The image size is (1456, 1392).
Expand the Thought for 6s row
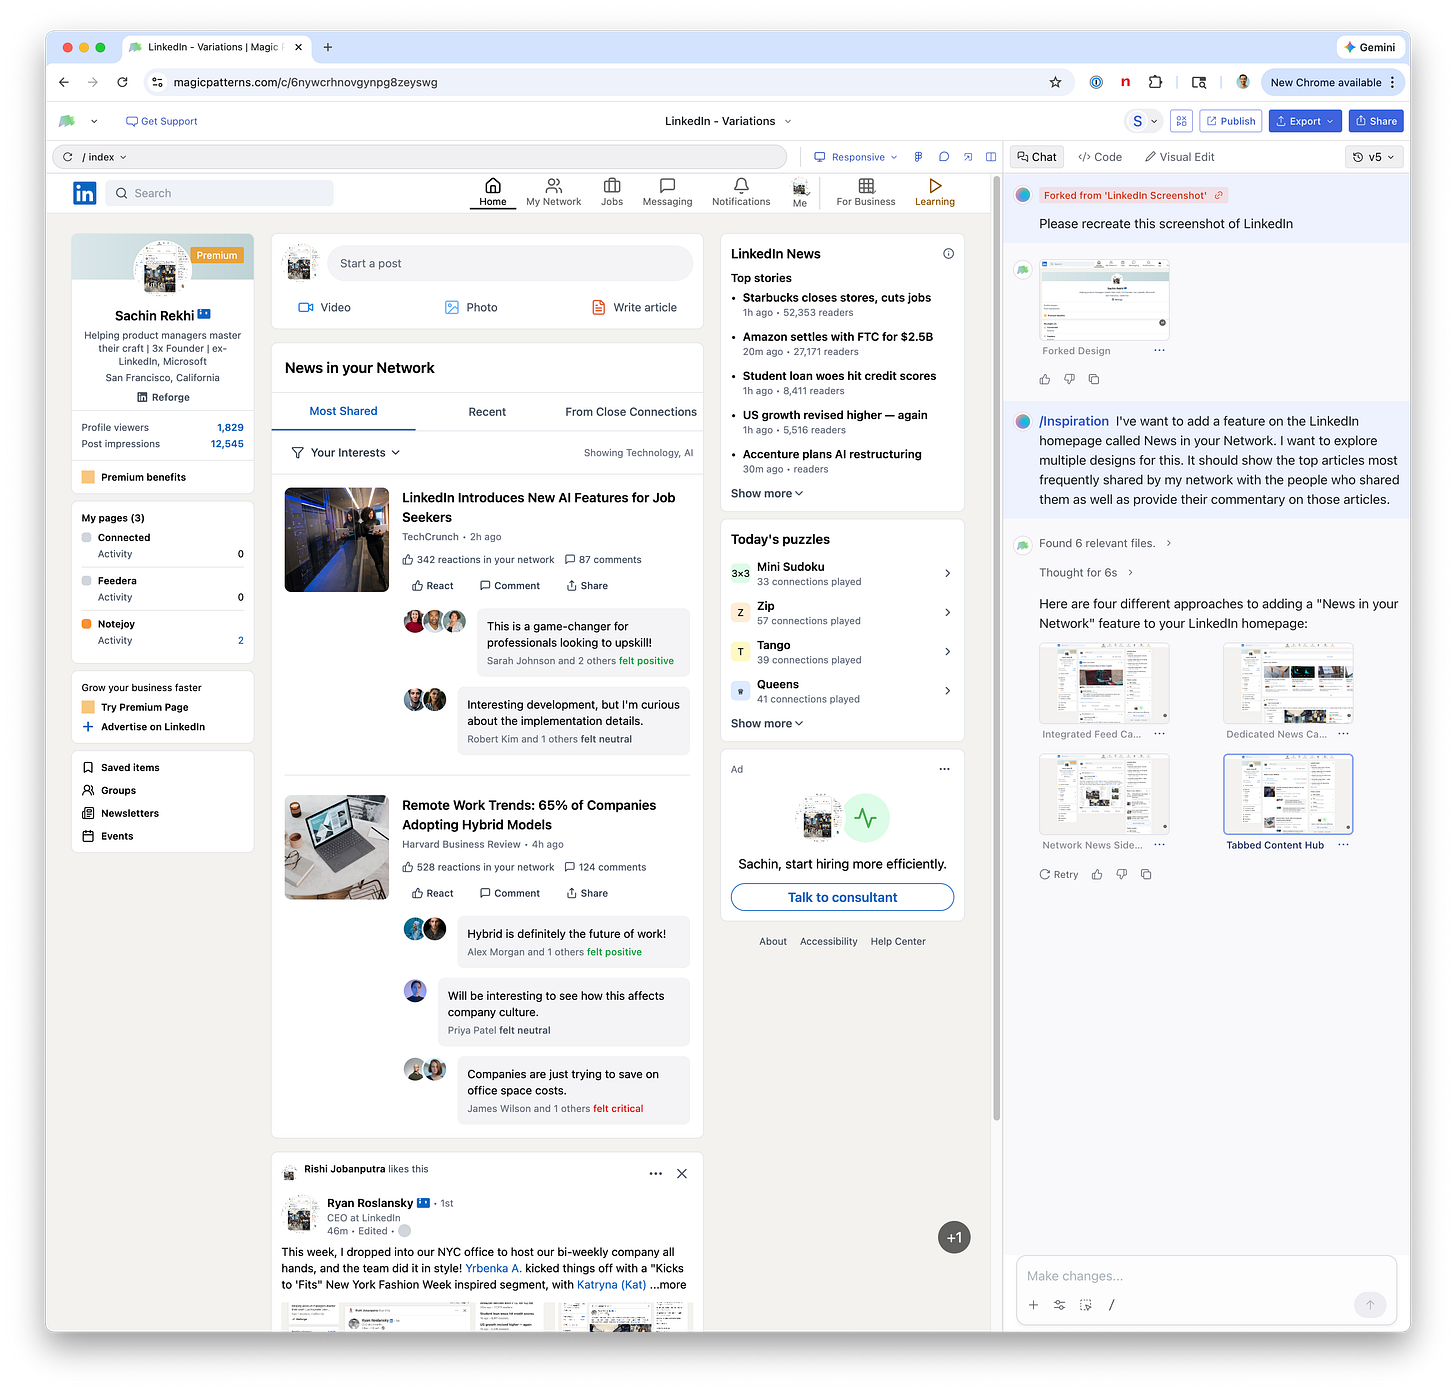(1086, 573)
